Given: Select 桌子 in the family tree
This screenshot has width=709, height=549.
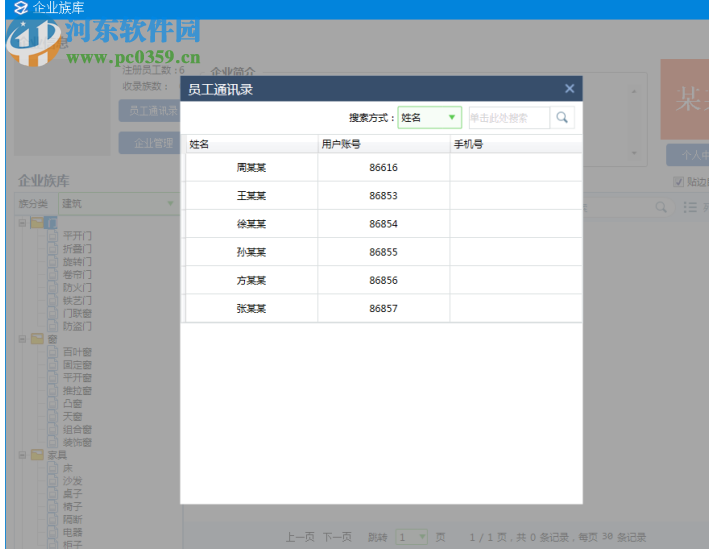Looking at the screenshot, I should coord(72,493).
